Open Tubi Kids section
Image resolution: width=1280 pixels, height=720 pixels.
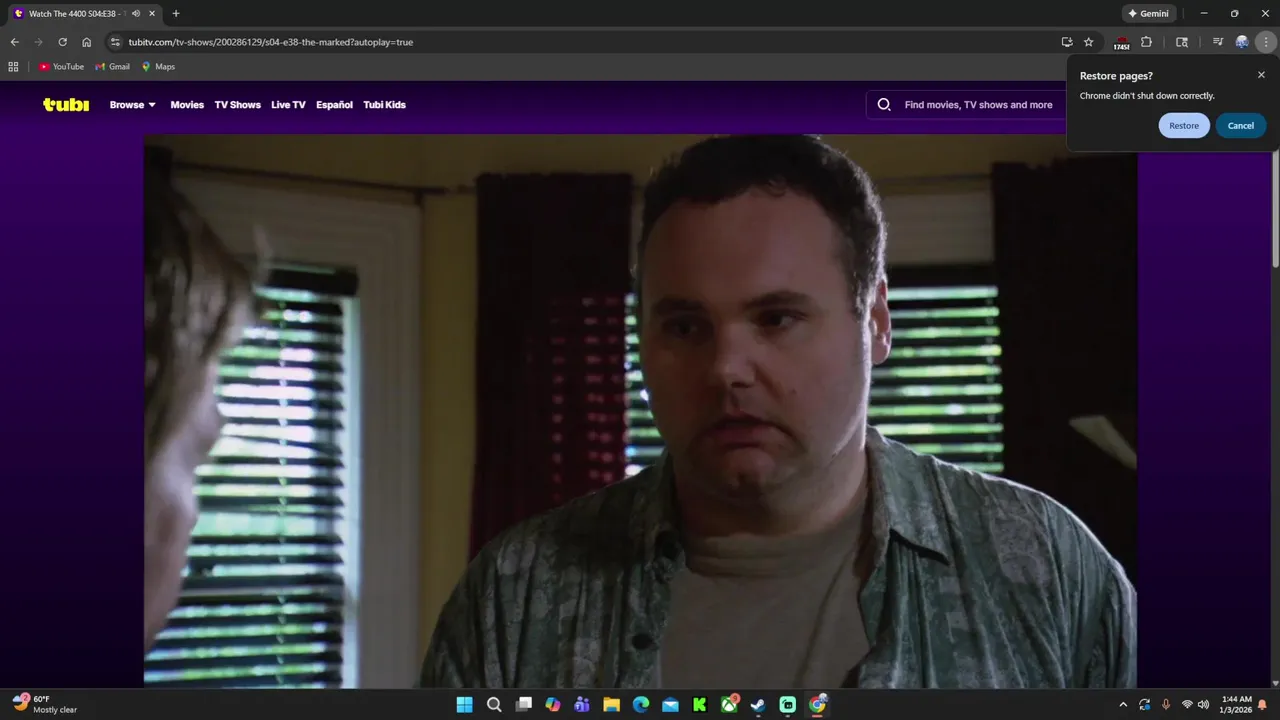point(384,105)
